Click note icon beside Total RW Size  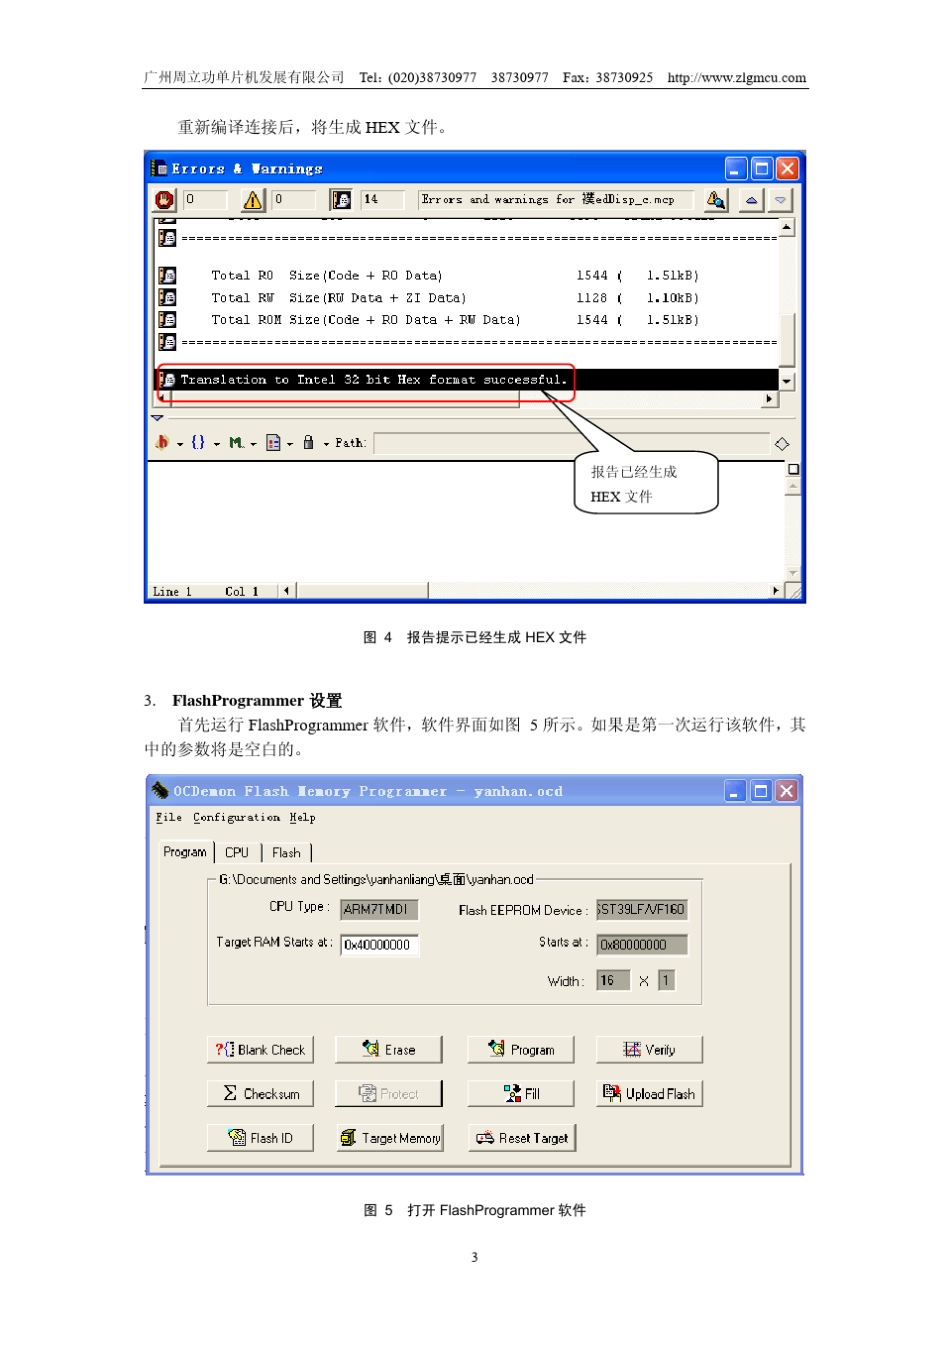(167, 297)
